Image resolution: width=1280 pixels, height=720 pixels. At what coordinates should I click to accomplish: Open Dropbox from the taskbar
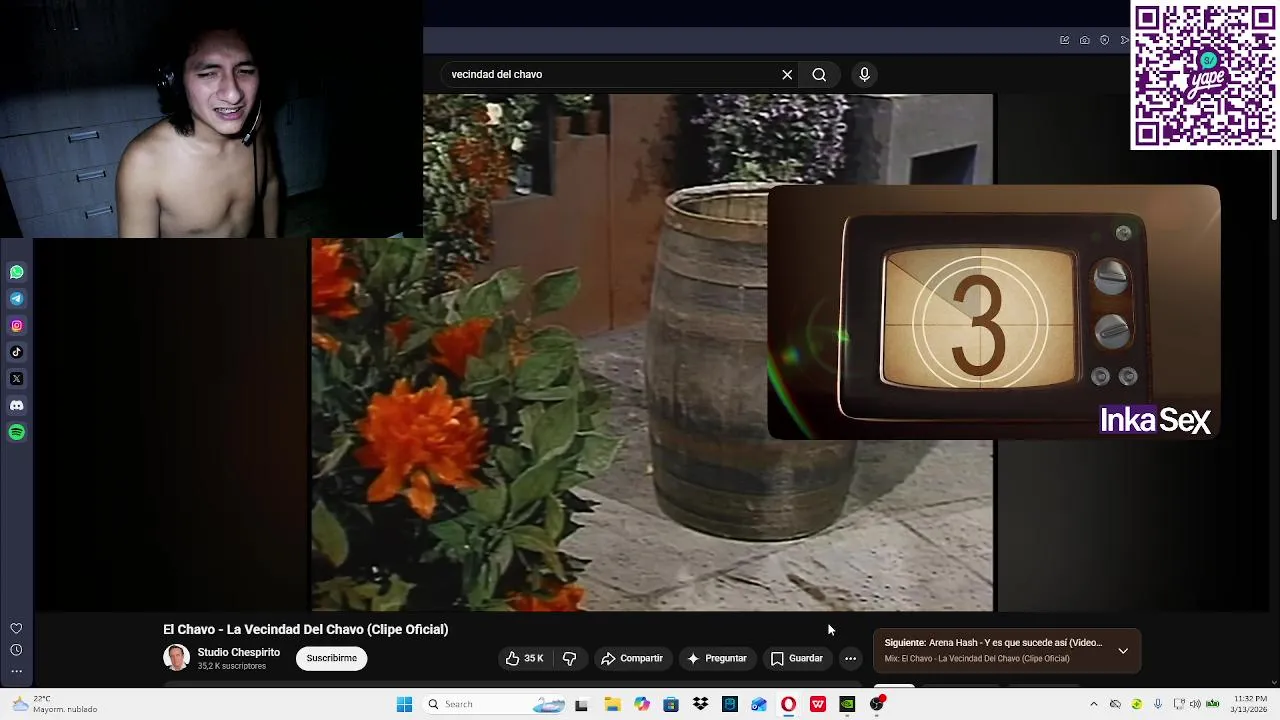point(700,704)
